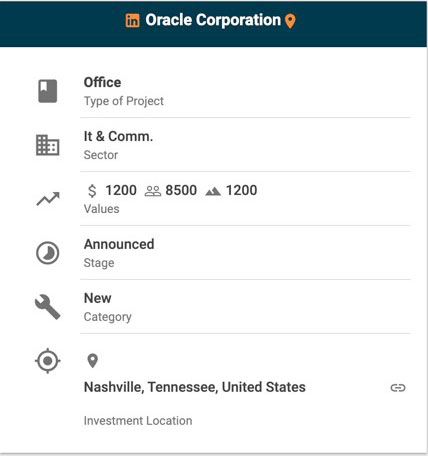This screenshot has height=456, width=428.
Task: Click Nashville, Tennessee, United States text
Action: point(195,387)
